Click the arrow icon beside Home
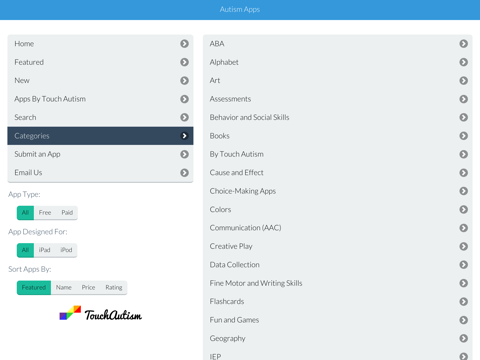Image resolution: width=480 pixels, height=360 pixels. click(x=184, y=44)
